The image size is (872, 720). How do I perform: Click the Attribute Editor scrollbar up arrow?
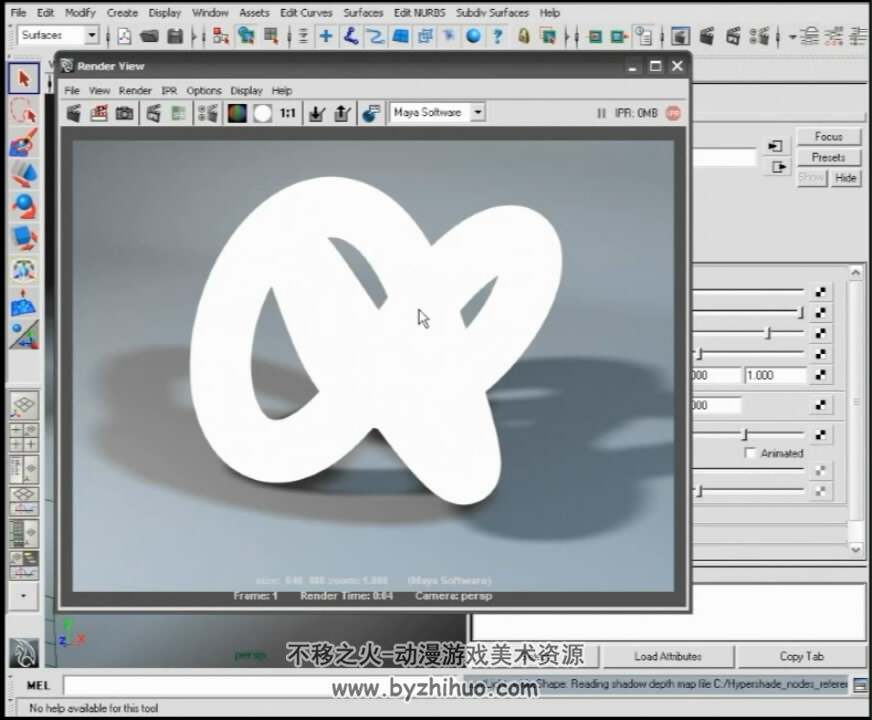point(855,272)
